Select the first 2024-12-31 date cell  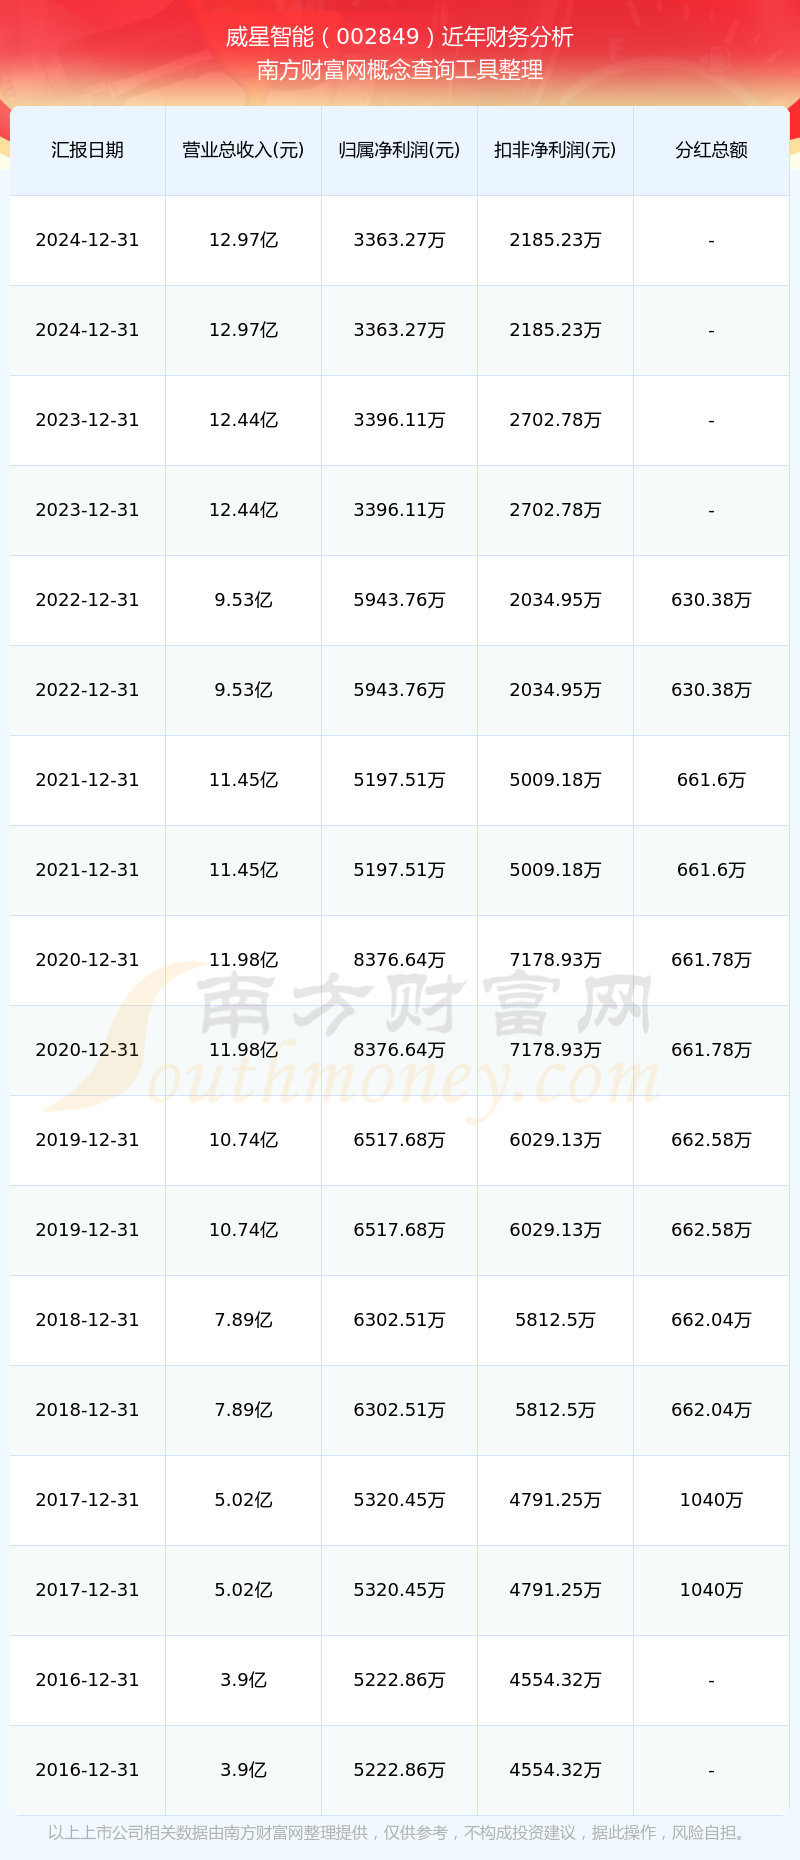pos(87,240)
